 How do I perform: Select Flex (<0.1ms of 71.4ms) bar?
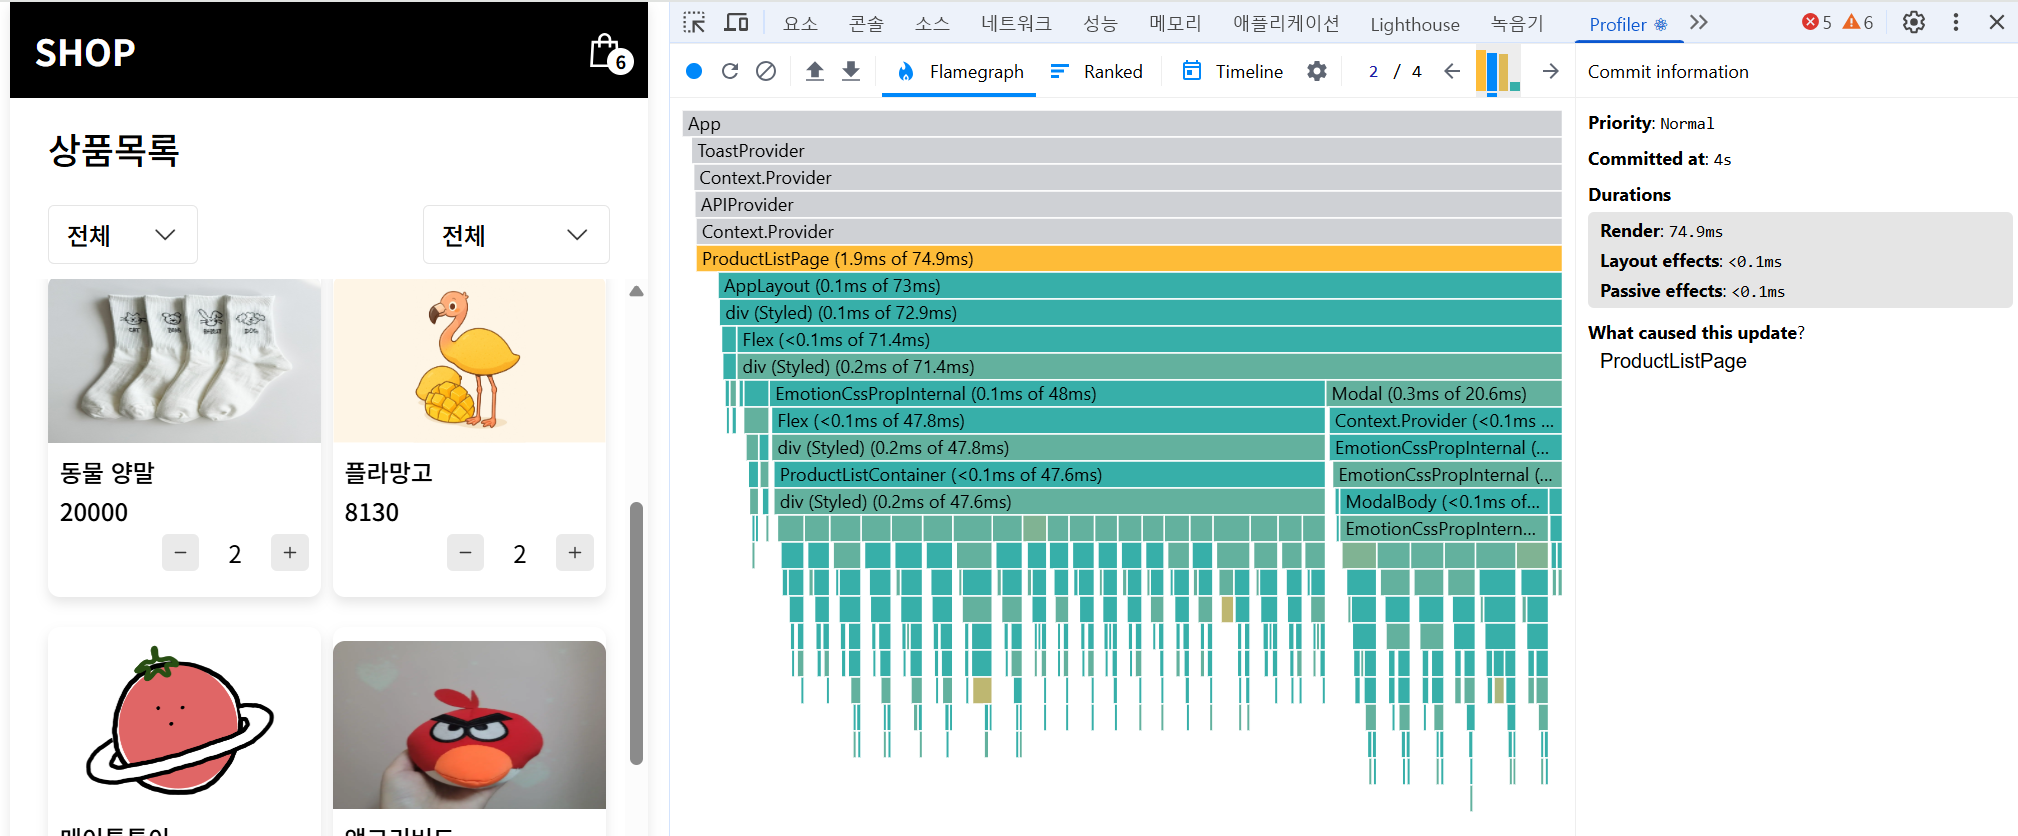pyautogui.click(x=1150, y=340)
